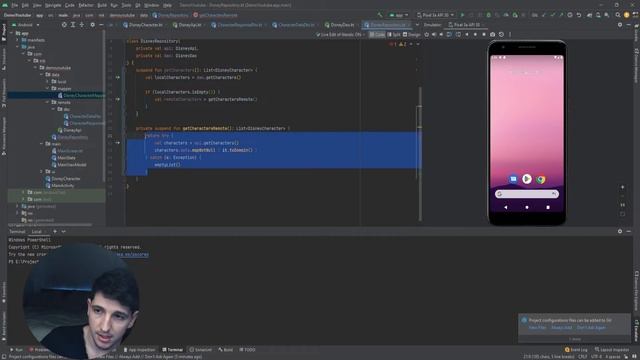Open Event Log in status bar
This screenshot has height=360, width=640.
(x=576, y=350)
